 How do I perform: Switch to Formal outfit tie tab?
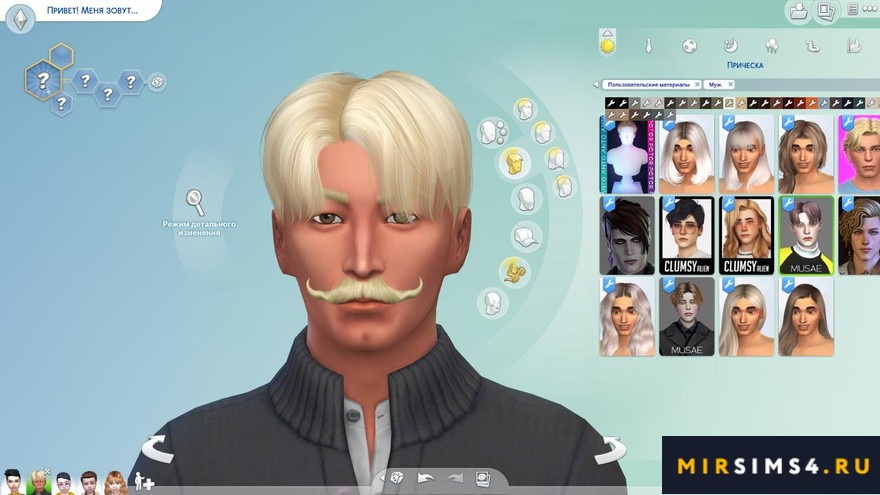point(649,45)
